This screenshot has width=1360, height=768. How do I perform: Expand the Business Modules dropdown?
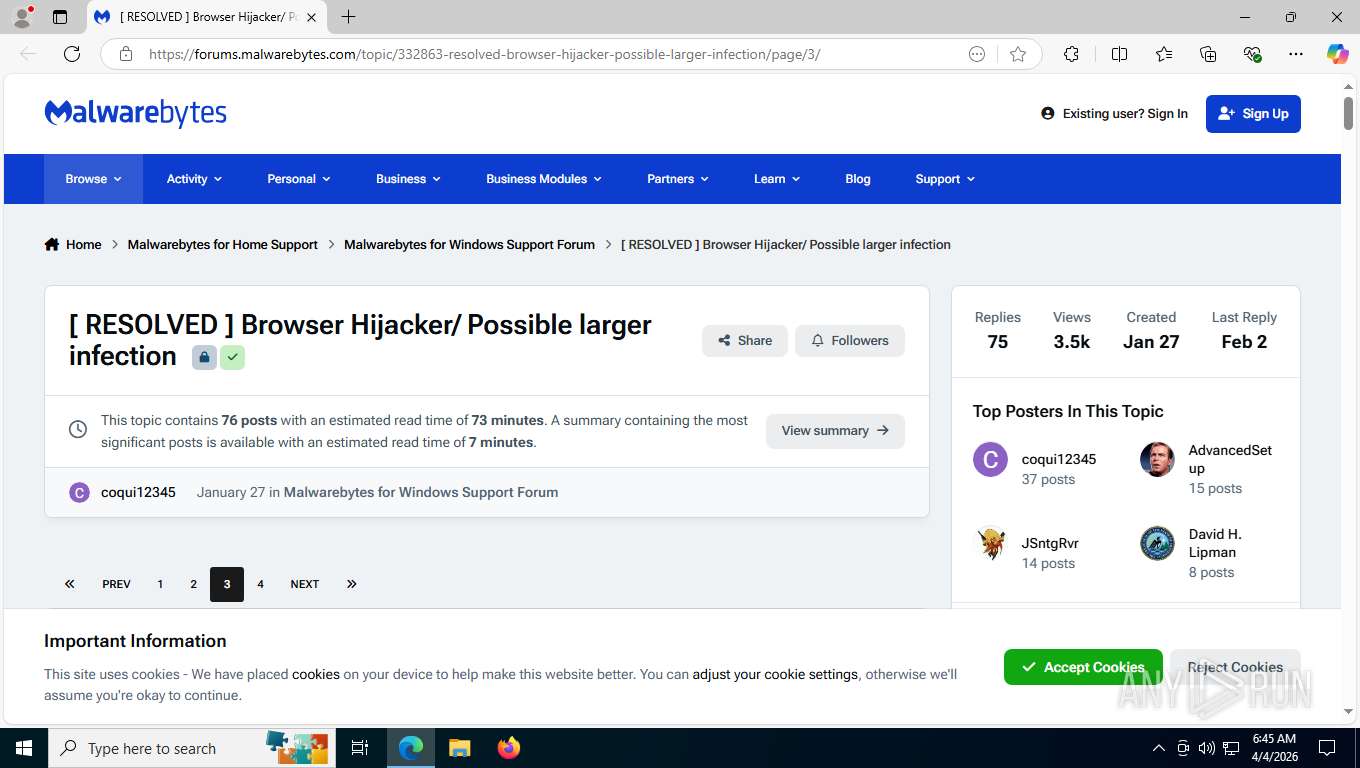pos(544,179)
